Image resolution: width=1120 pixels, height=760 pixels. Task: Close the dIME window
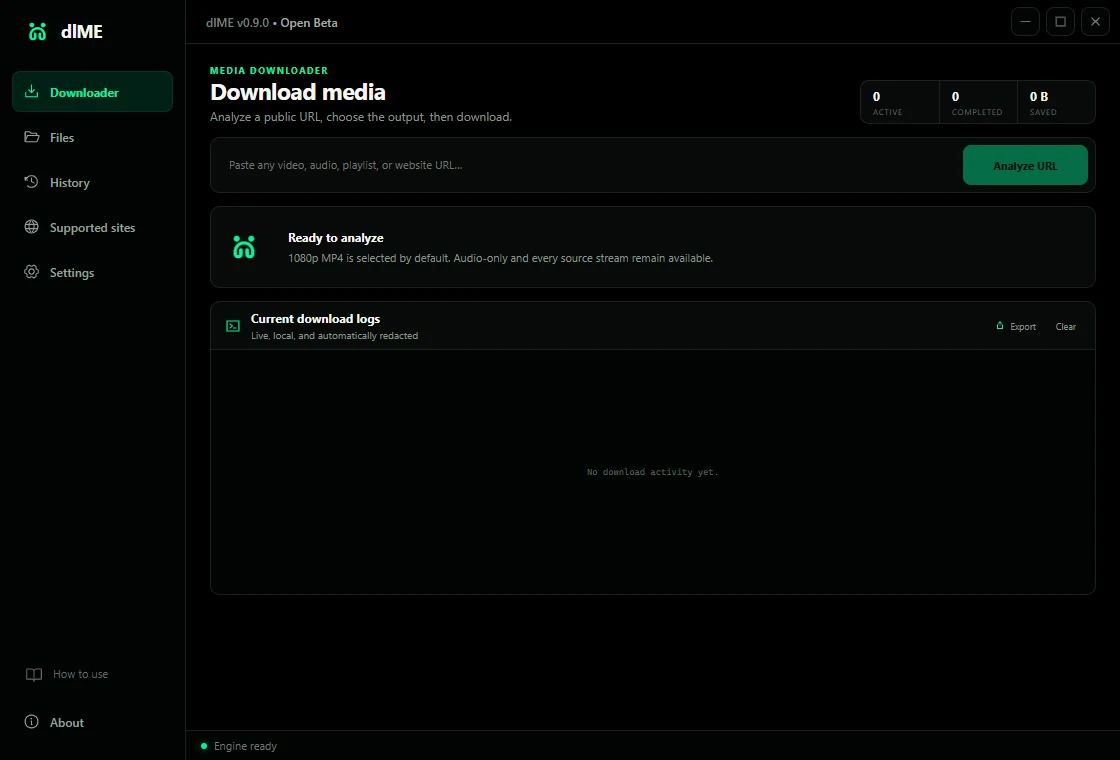(1095, 21)
